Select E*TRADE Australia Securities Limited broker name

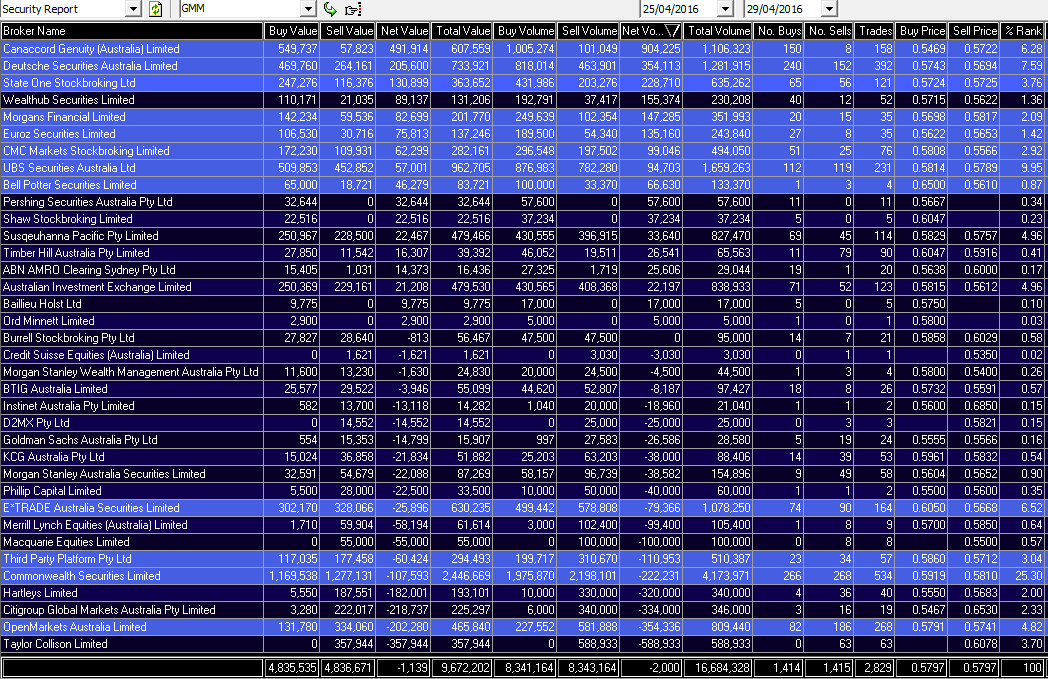91,508
